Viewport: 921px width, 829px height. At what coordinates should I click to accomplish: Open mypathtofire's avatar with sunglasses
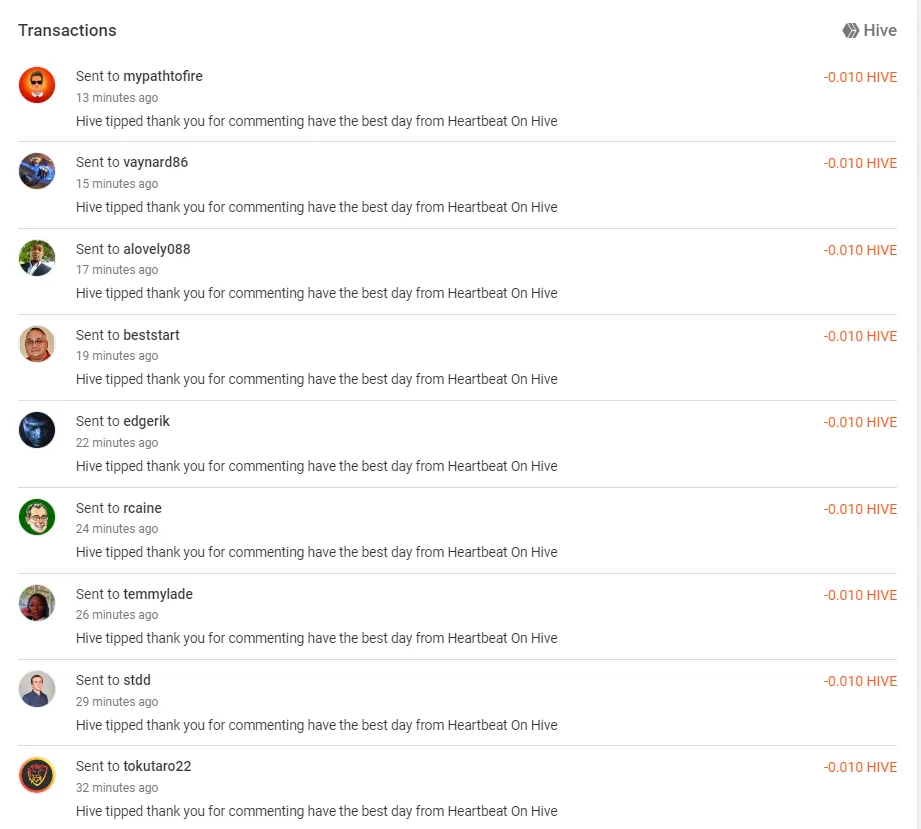(x=37, y=85)
